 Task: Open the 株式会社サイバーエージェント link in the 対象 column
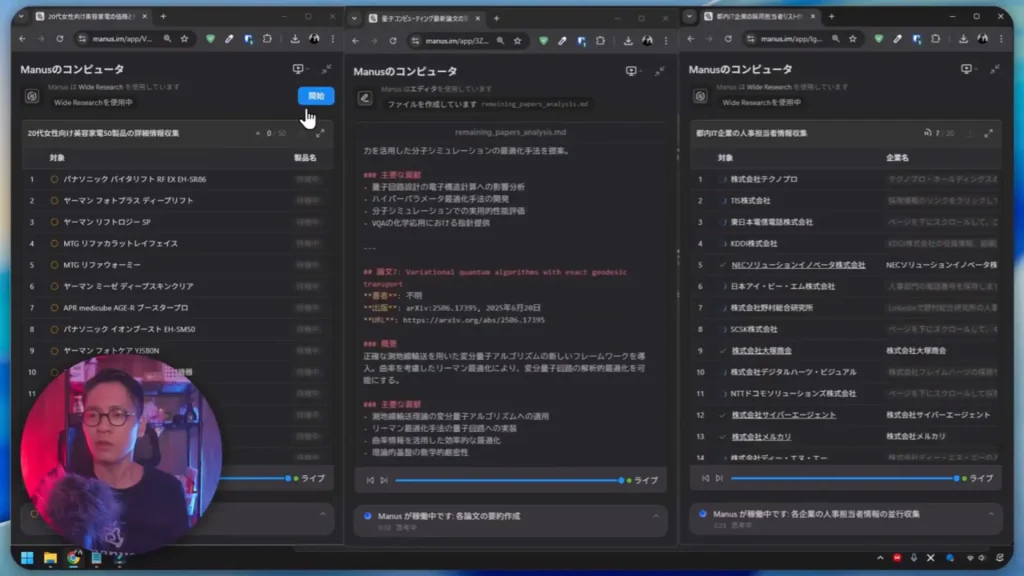coord(784,415)
